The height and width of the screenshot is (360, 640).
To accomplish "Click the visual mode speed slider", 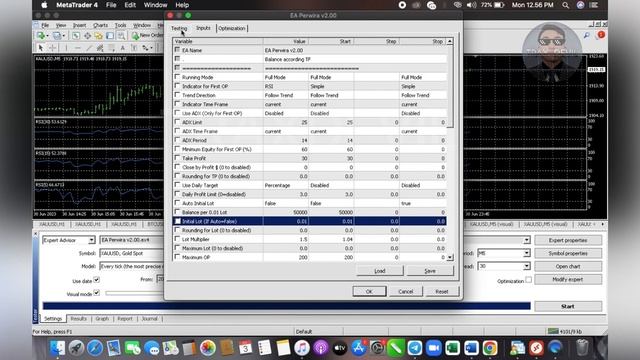I will click(x=135, y=293).
